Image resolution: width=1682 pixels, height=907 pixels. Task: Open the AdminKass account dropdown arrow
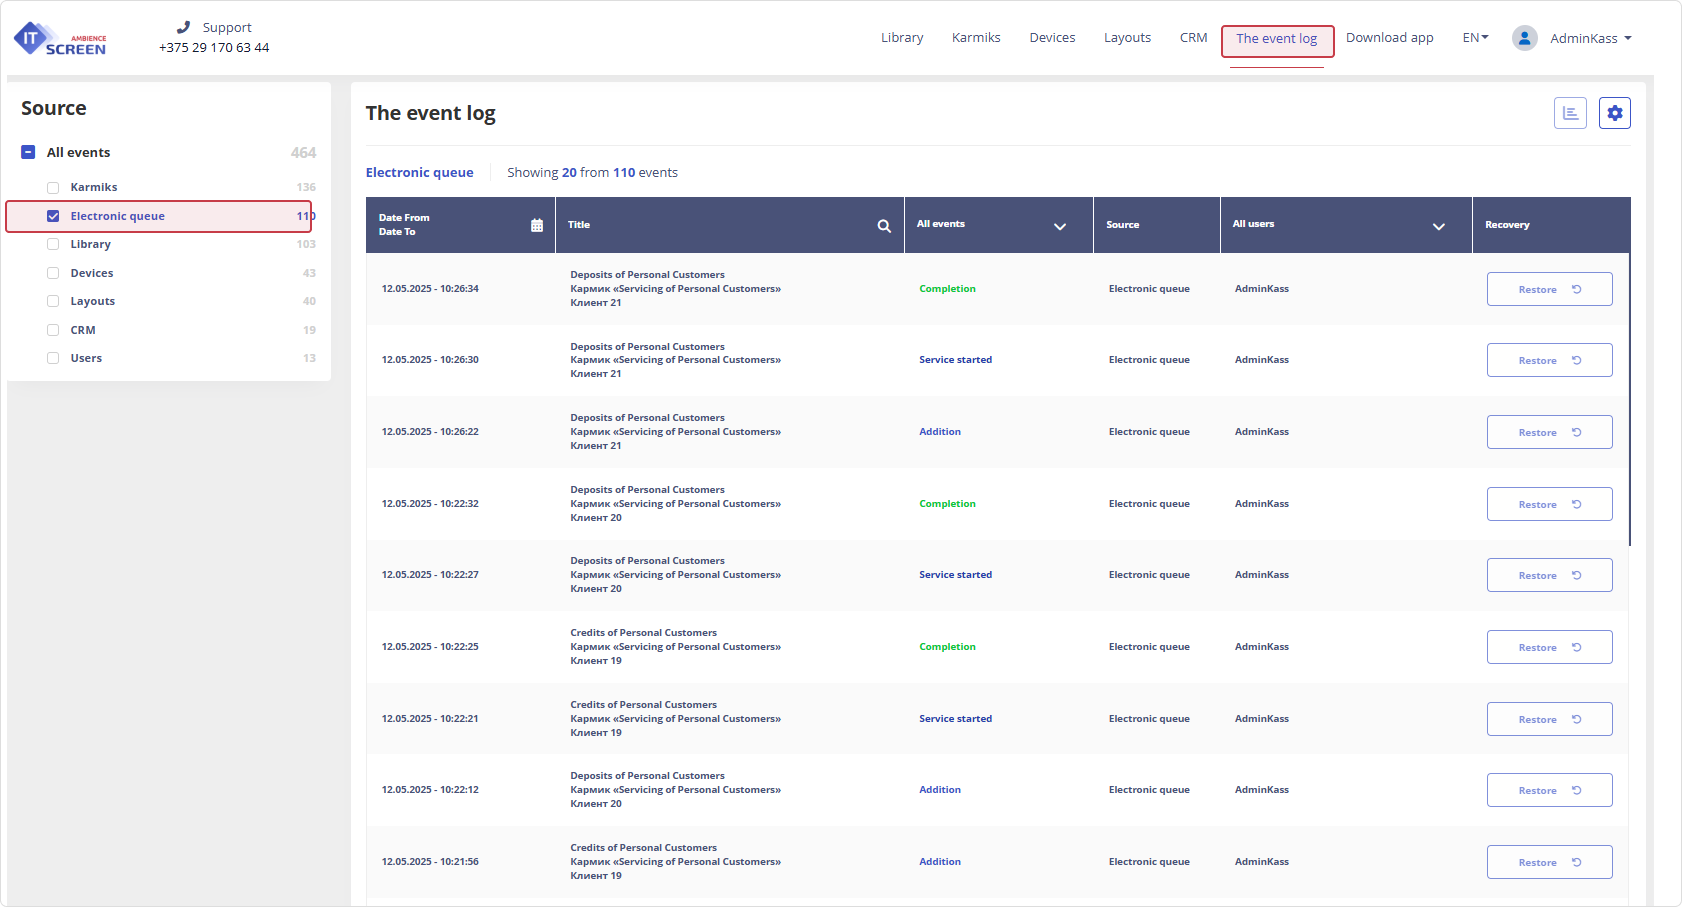(x=1628, y=38)
